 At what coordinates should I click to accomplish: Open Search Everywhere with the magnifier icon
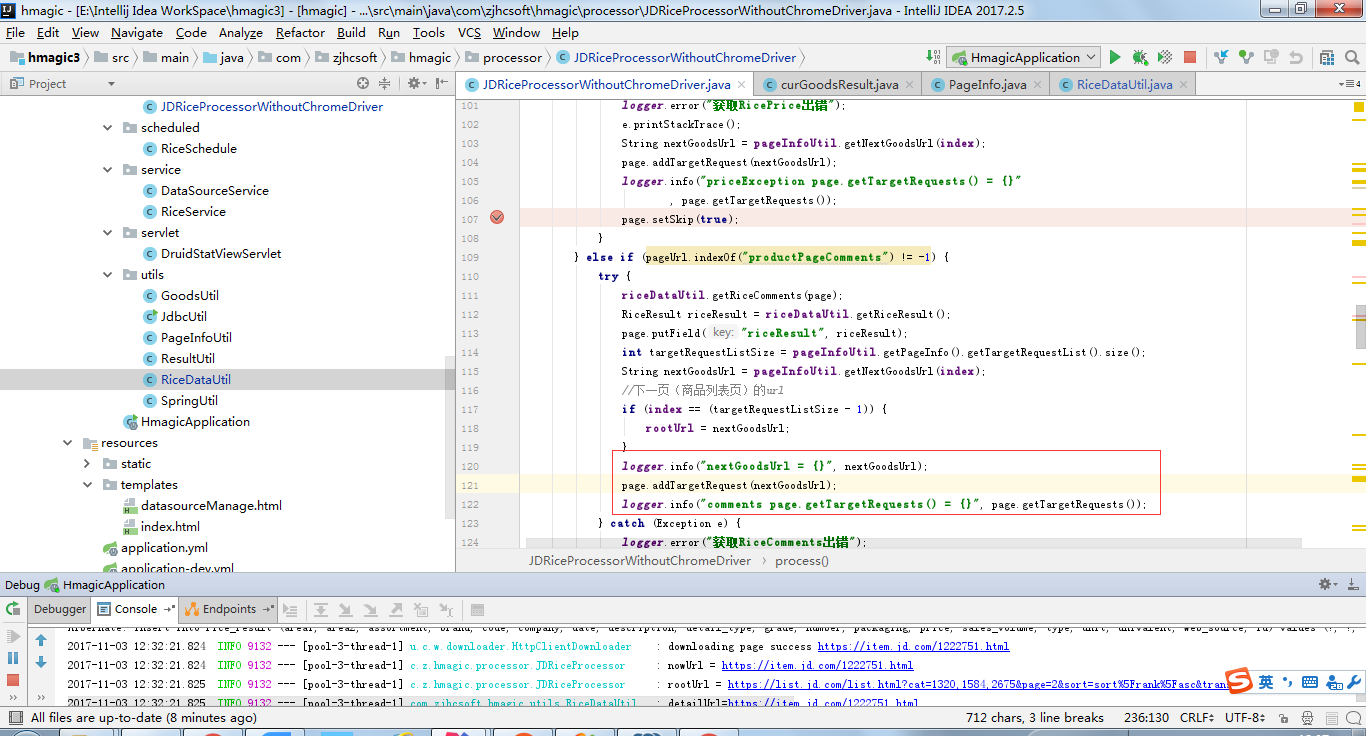(1352, 57)
